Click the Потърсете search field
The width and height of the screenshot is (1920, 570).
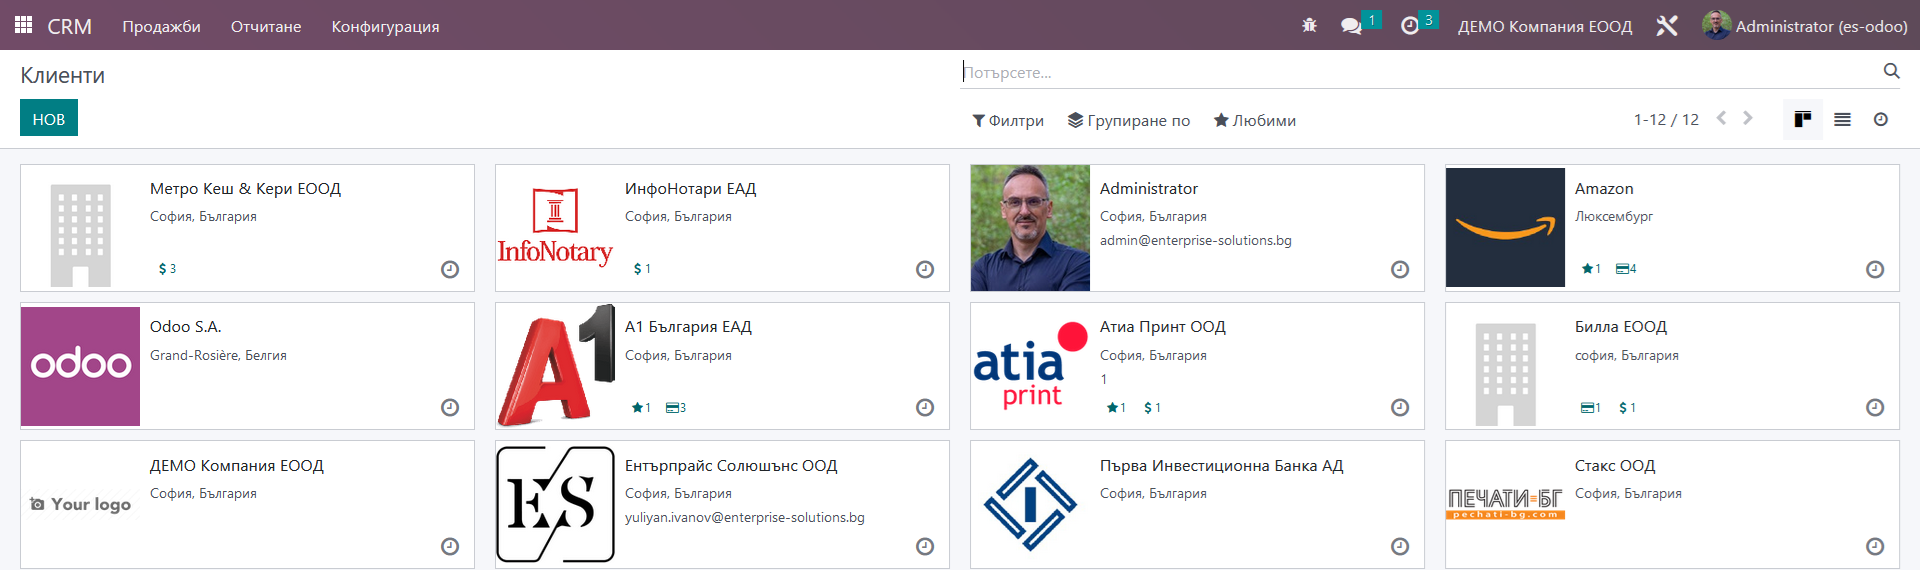pos(1420,72)
